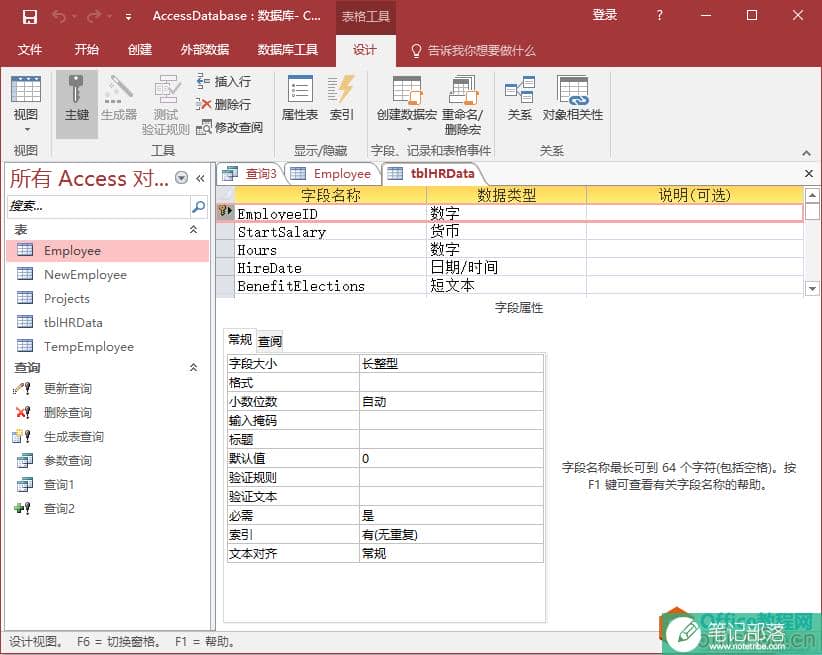Collapse the 查询 group
The height and width of the screenshot is (655, 822).
pos(193,368)
